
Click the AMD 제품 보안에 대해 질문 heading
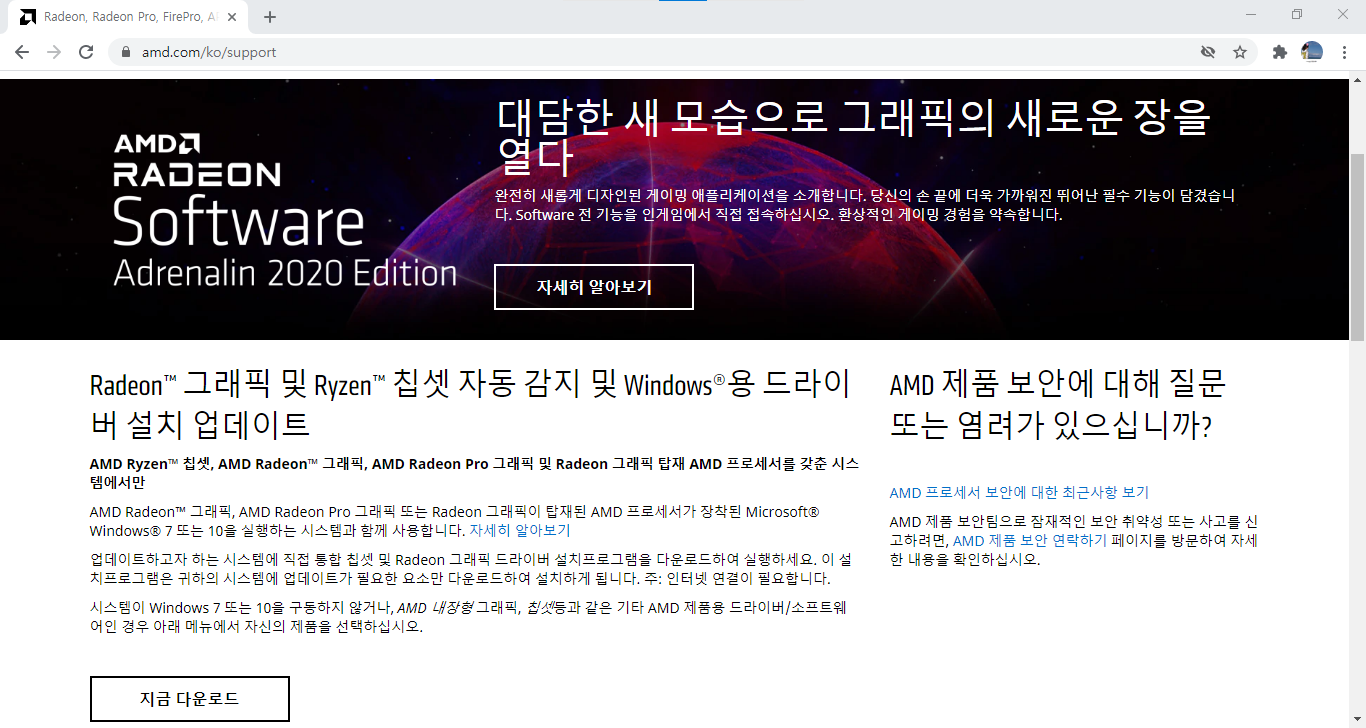click(1058, 404)
